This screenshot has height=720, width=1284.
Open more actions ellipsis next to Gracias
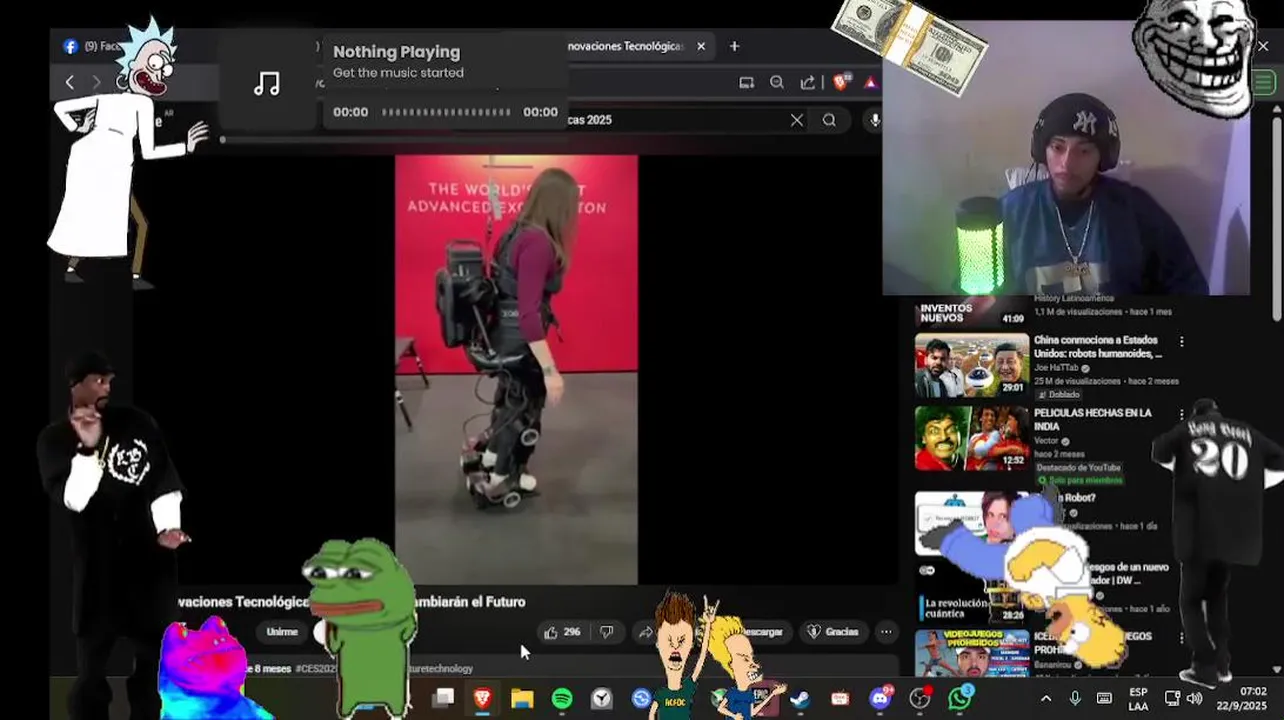click(886, 632)
